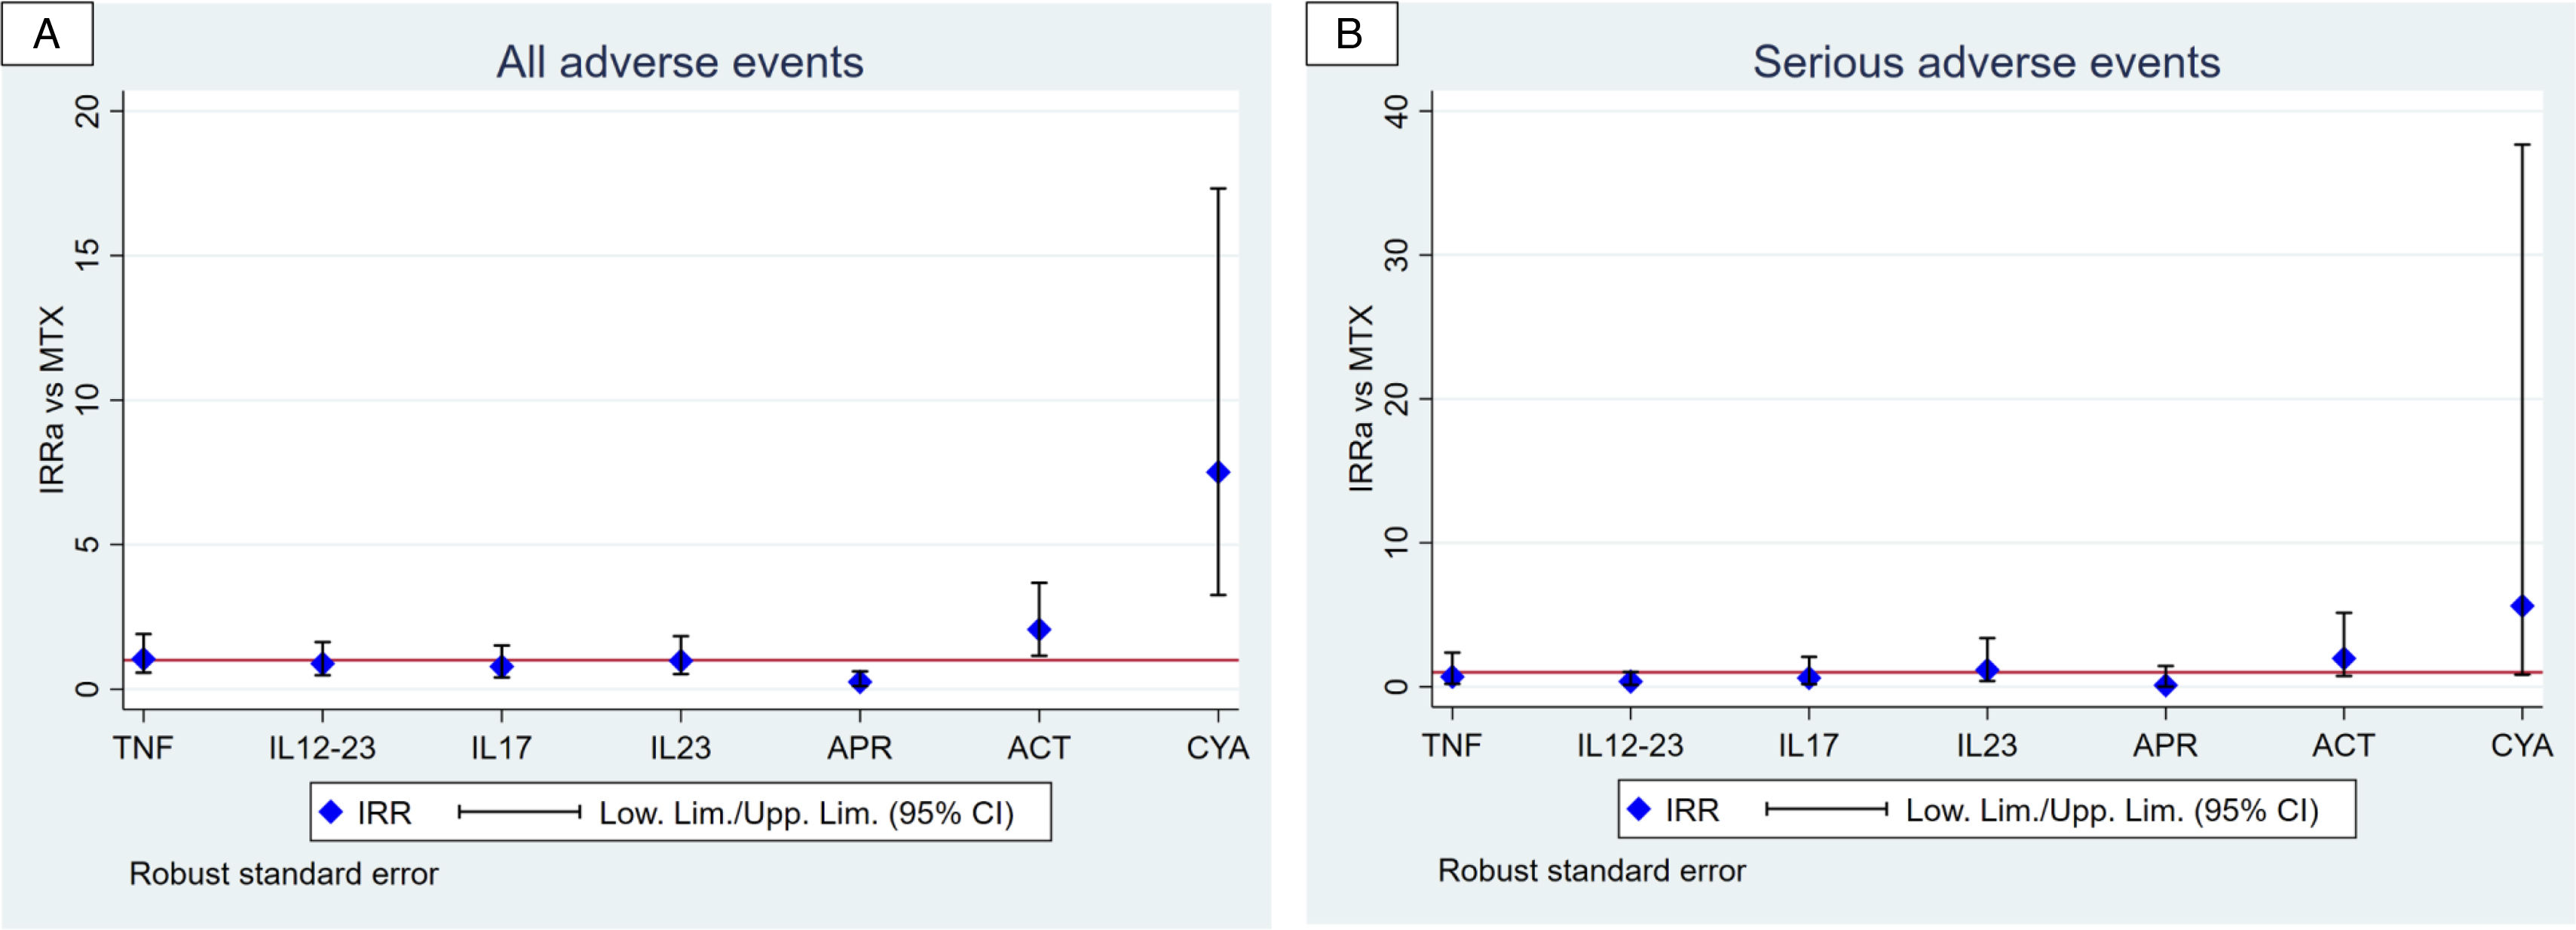Click the 'Serious adverse events' title
The image size is (2576, 930).
tap(1986, 62)
